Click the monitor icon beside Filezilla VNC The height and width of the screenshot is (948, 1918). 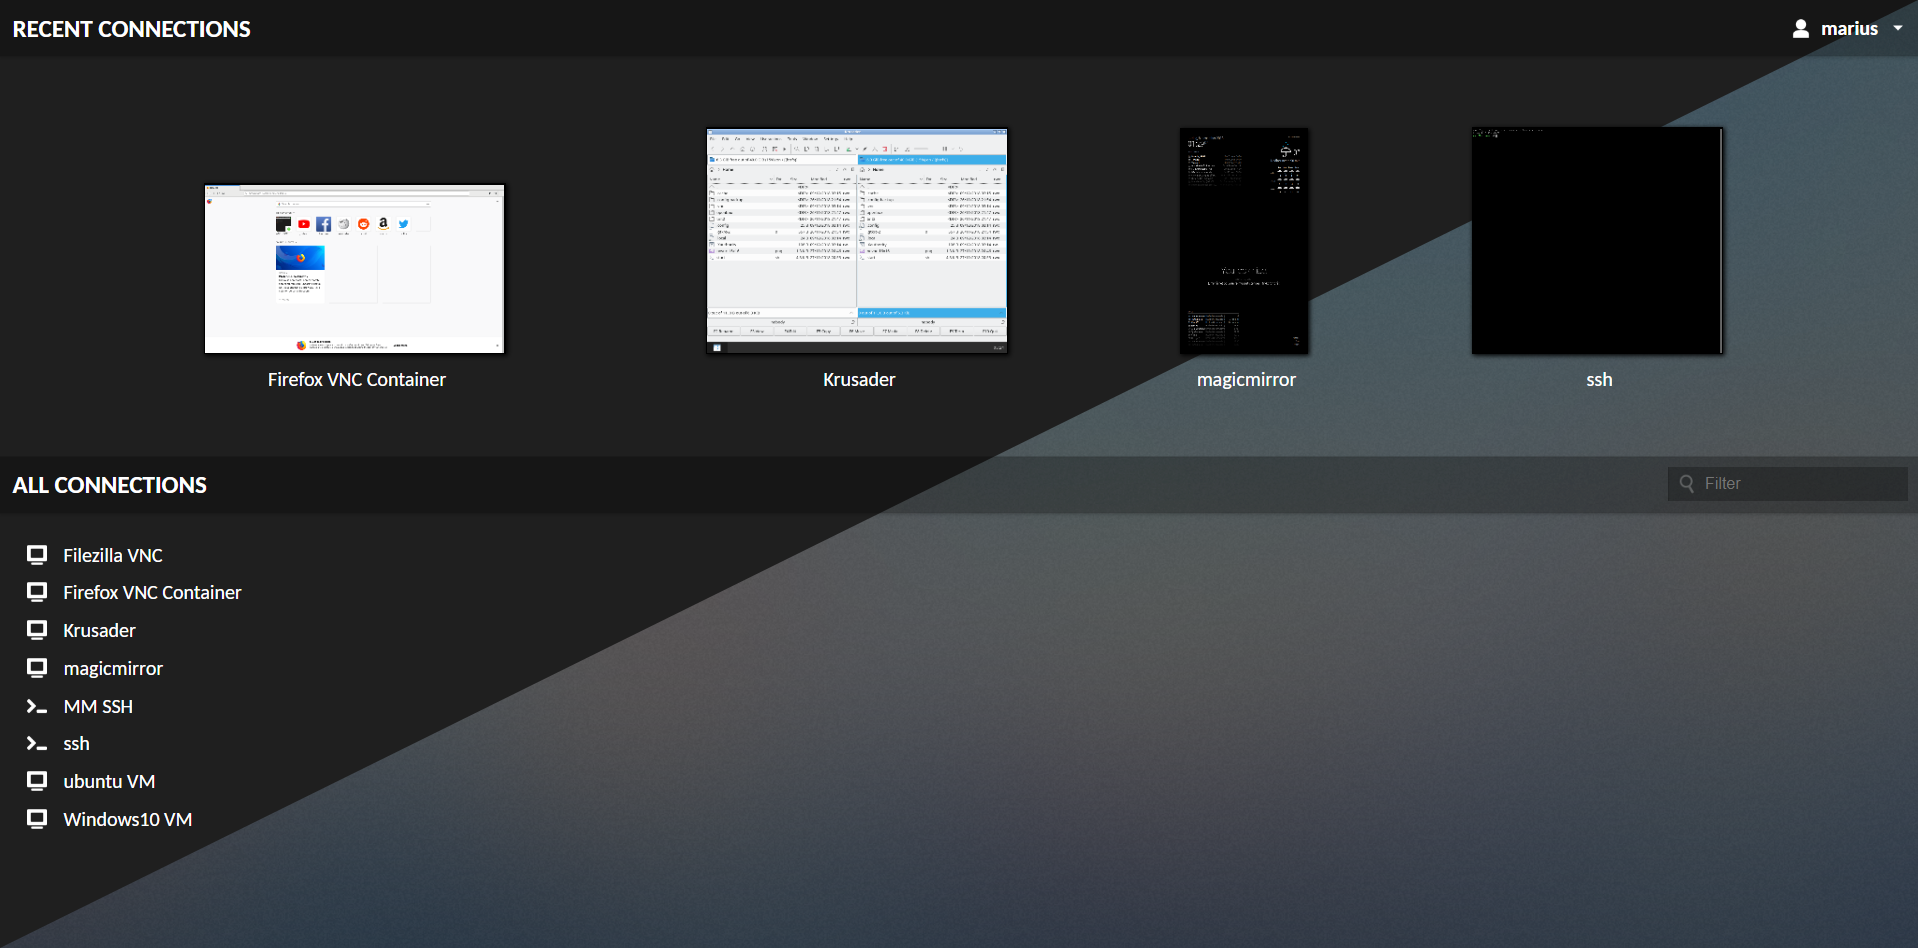coord(37,555)
